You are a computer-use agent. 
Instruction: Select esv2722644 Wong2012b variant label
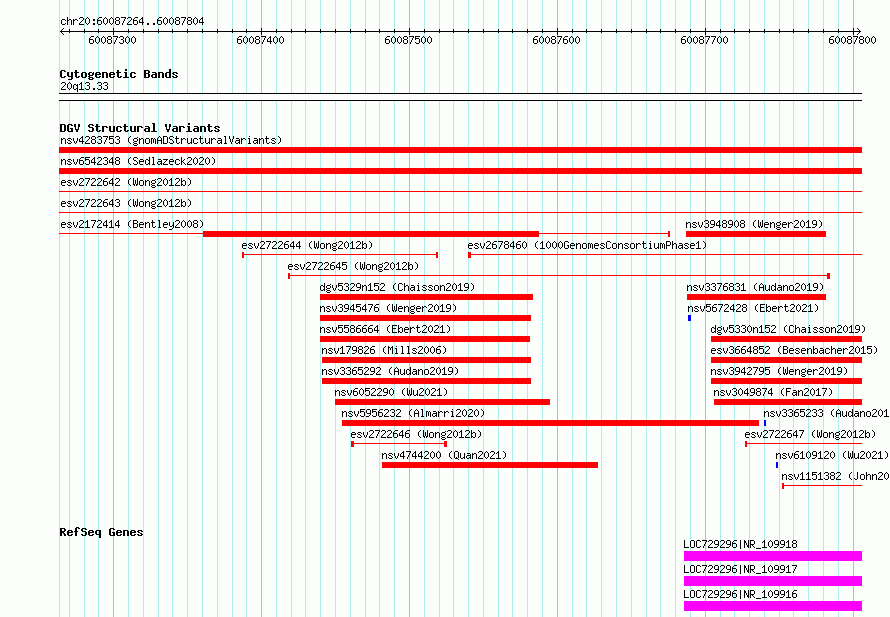[x=307, y=245]
